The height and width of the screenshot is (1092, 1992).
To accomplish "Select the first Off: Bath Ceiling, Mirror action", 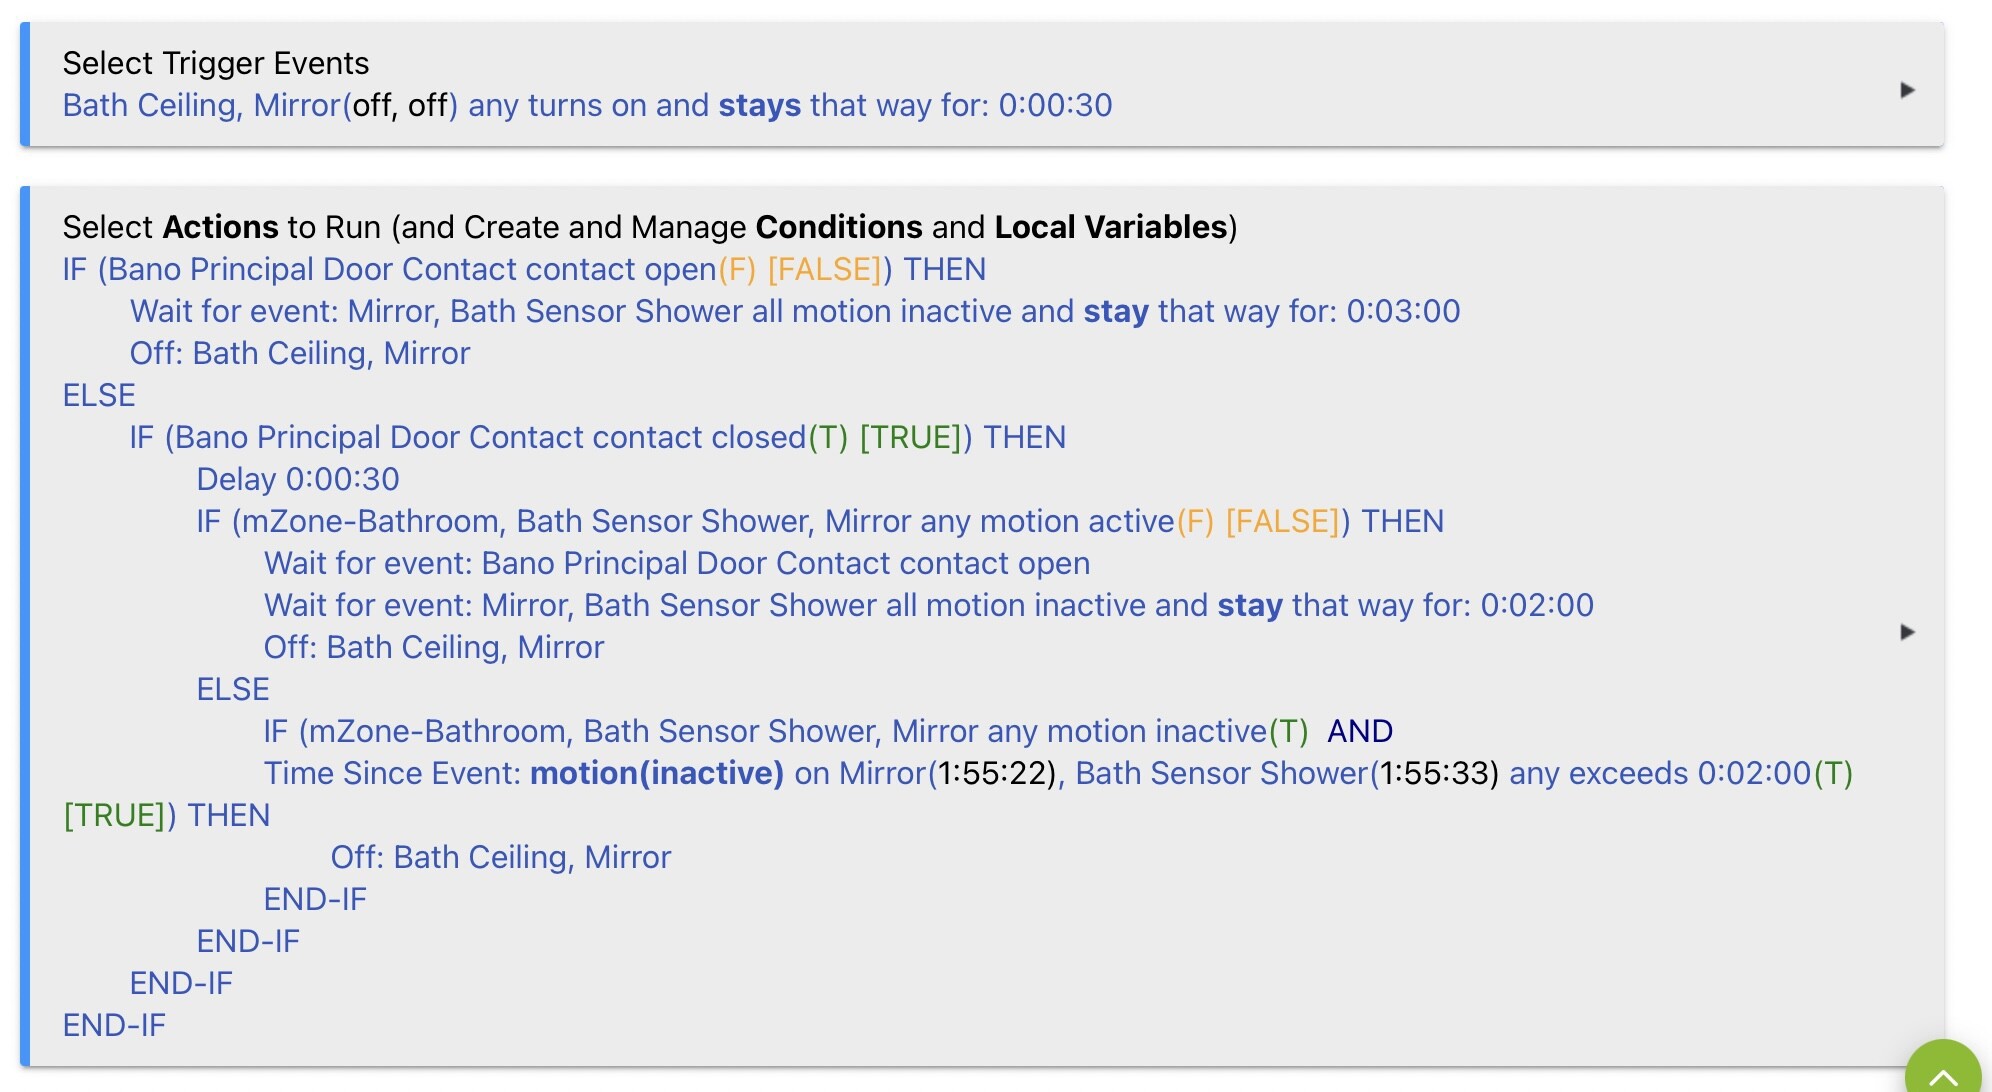I will point(300,353).
